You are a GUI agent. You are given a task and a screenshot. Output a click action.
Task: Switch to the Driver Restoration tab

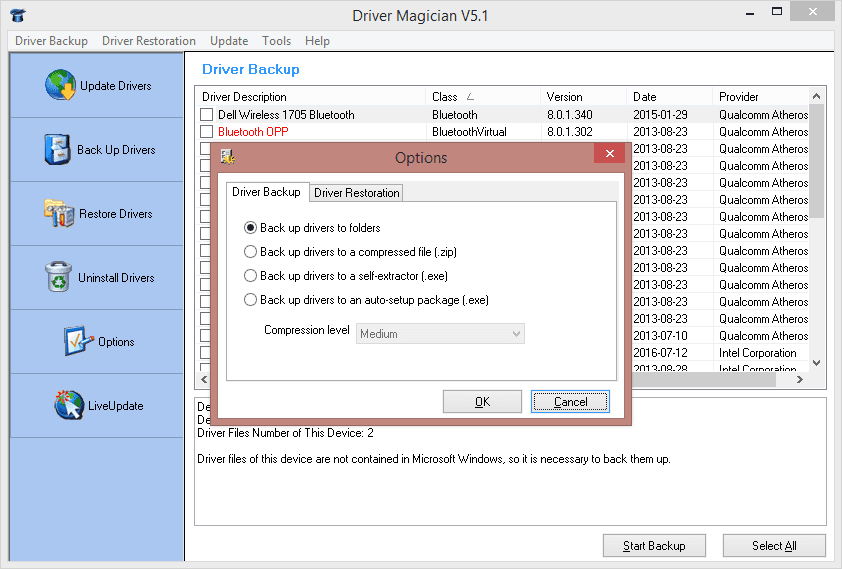(357, 193)
